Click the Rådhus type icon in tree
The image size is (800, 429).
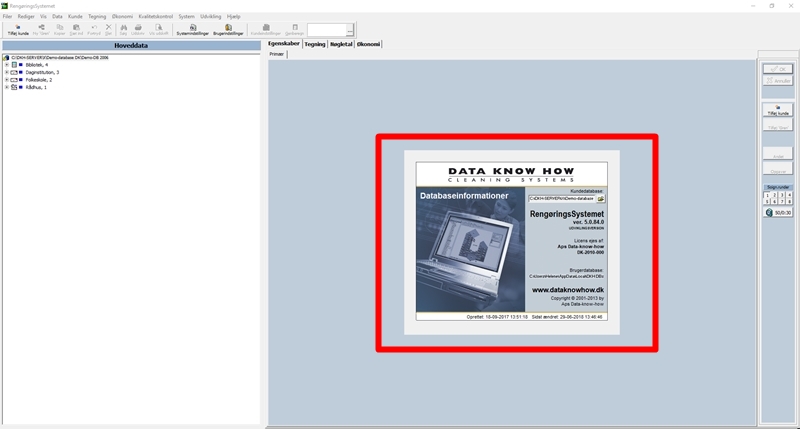[x=14, y=87]
